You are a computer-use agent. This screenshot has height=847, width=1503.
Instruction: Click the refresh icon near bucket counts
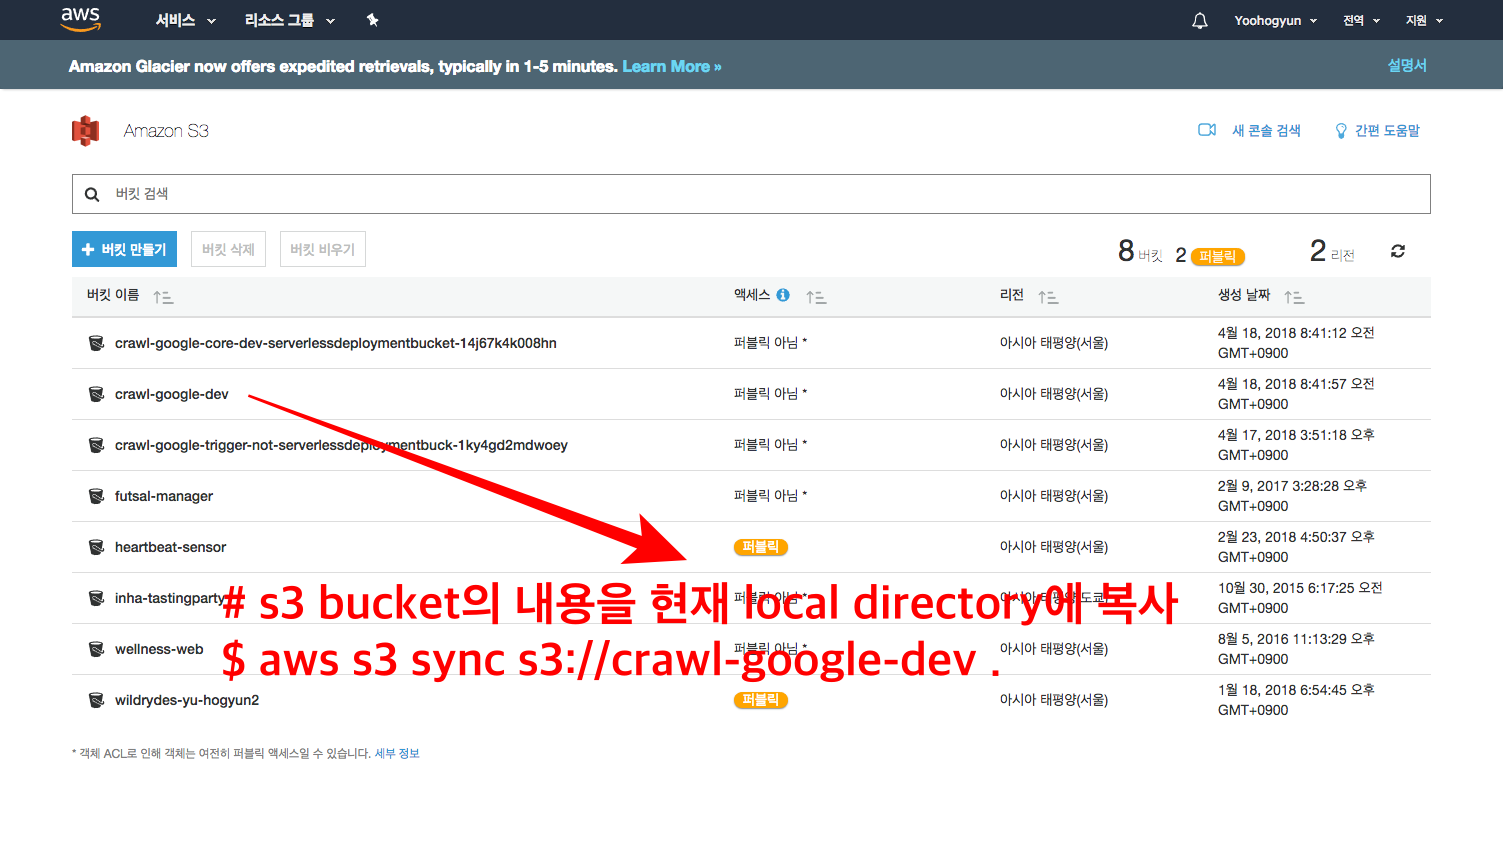point(1398,251)
